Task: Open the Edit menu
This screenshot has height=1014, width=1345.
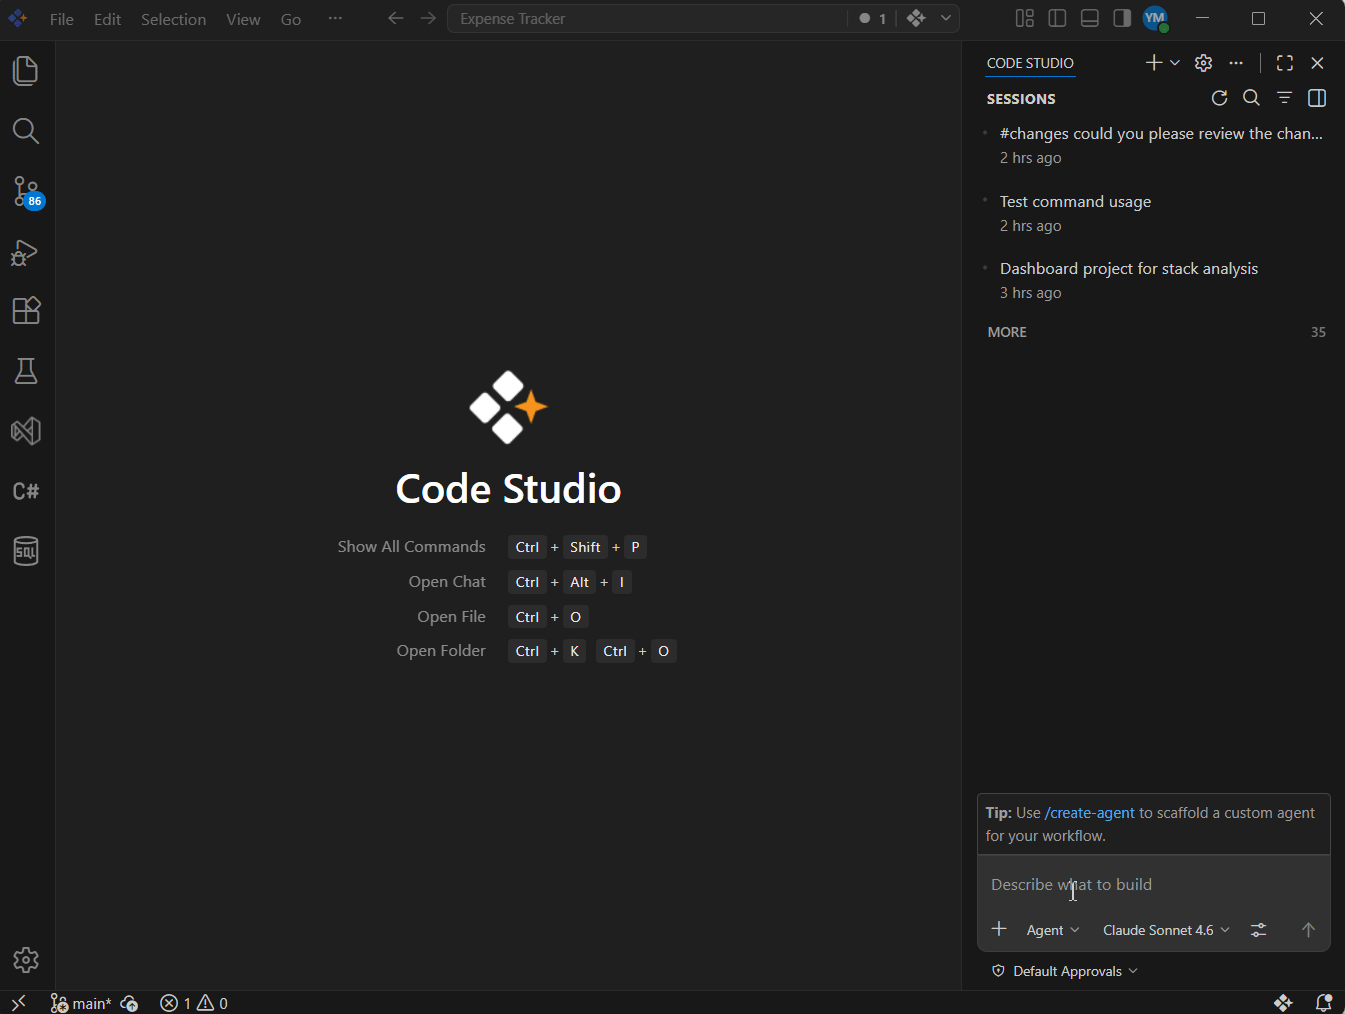Action: click(x=107, y=19)
